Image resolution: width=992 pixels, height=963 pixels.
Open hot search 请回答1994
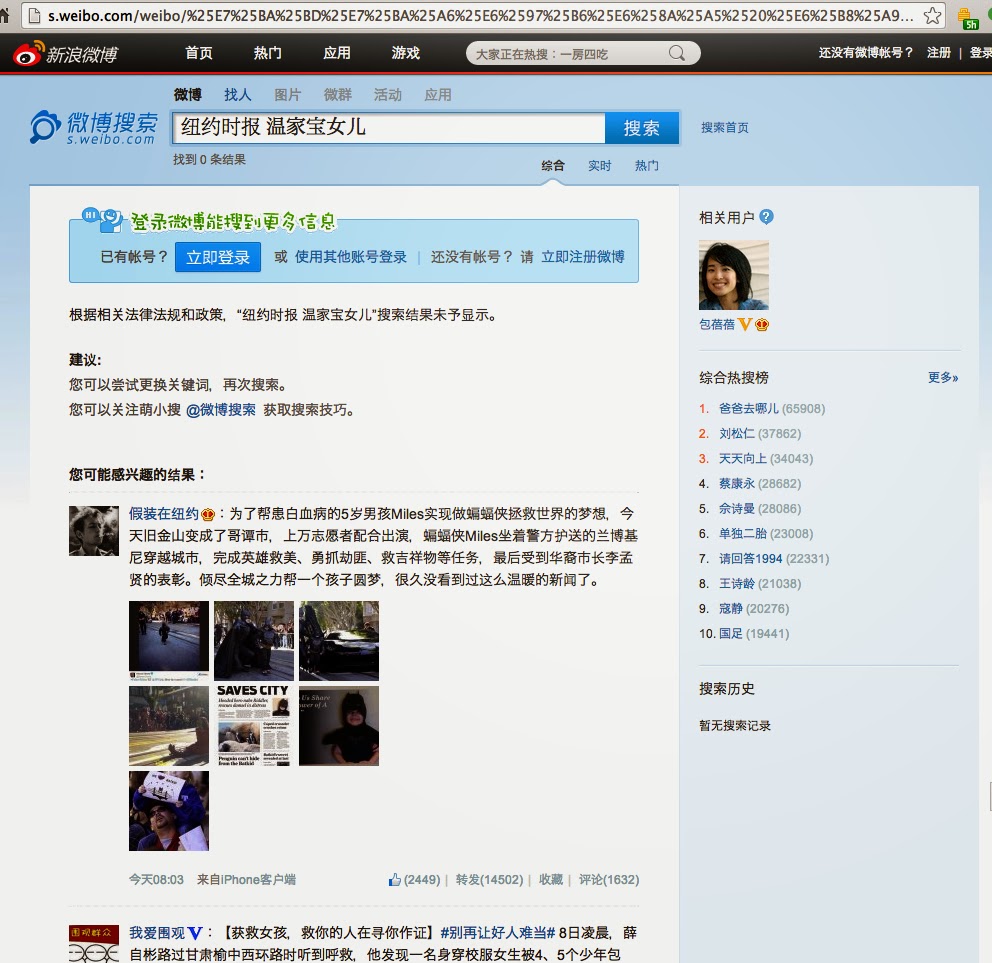750,559
